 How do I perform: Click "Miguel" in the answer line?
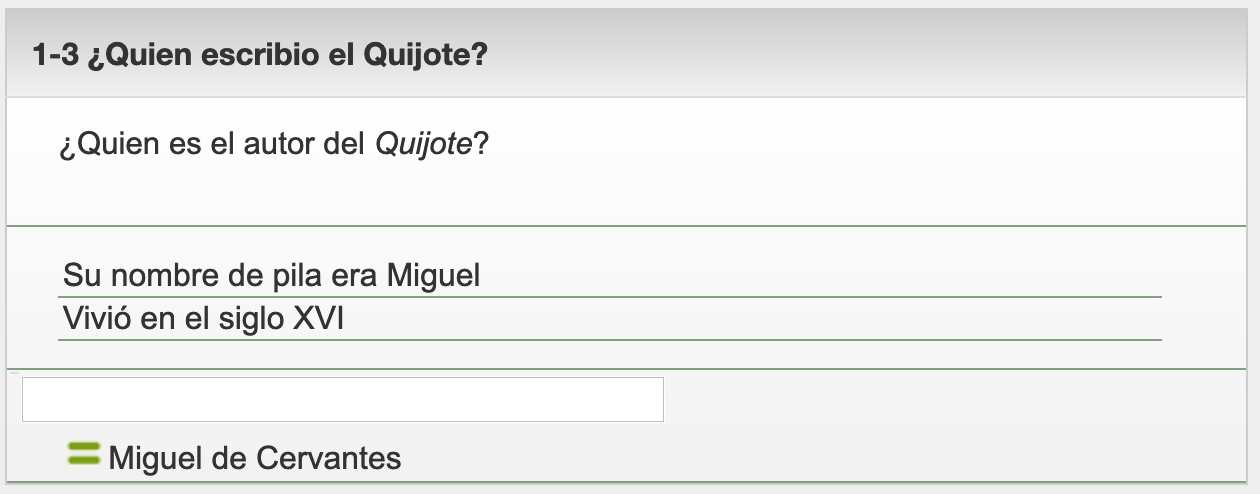tap(154, 459)
